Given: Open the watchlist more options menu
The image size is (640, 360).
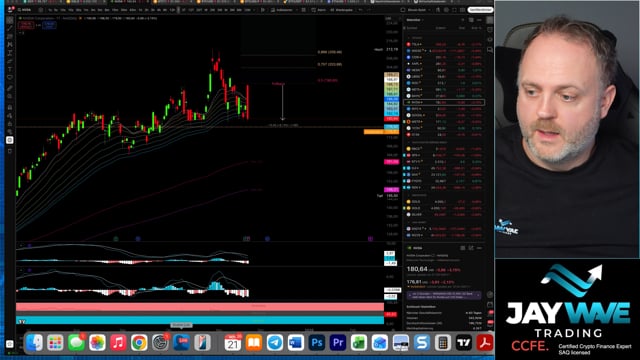Looking at the screenshot, I should [479, 20].
